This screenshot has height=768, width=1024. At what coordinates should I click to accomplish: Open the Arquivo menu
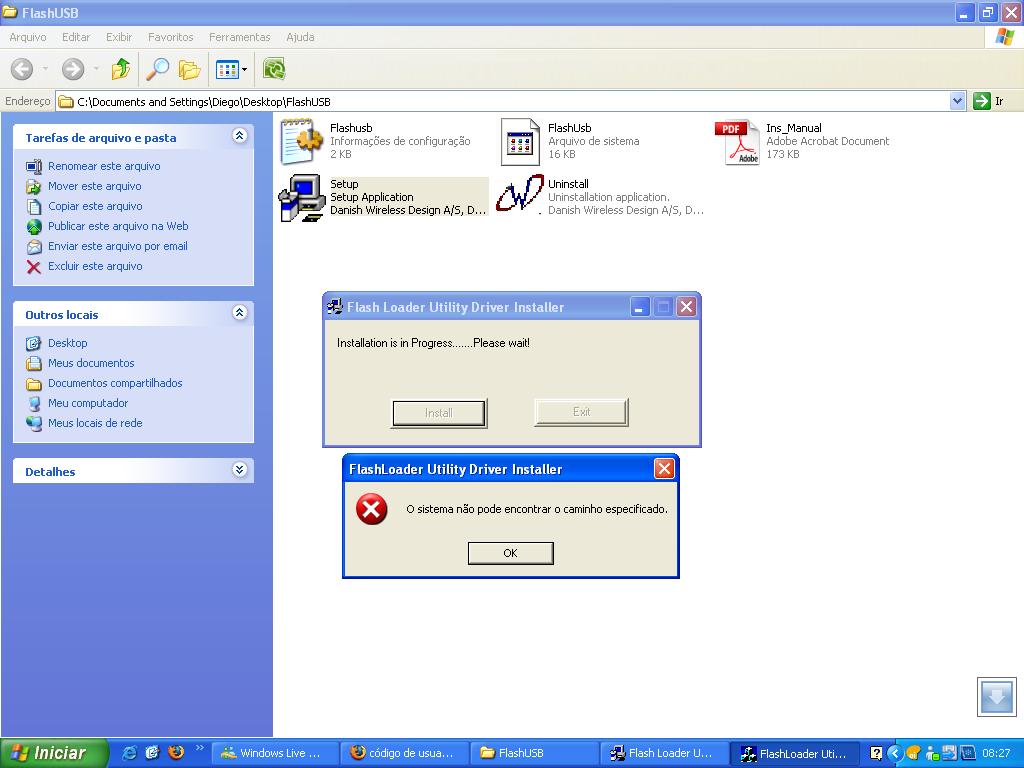pos(27,37)
